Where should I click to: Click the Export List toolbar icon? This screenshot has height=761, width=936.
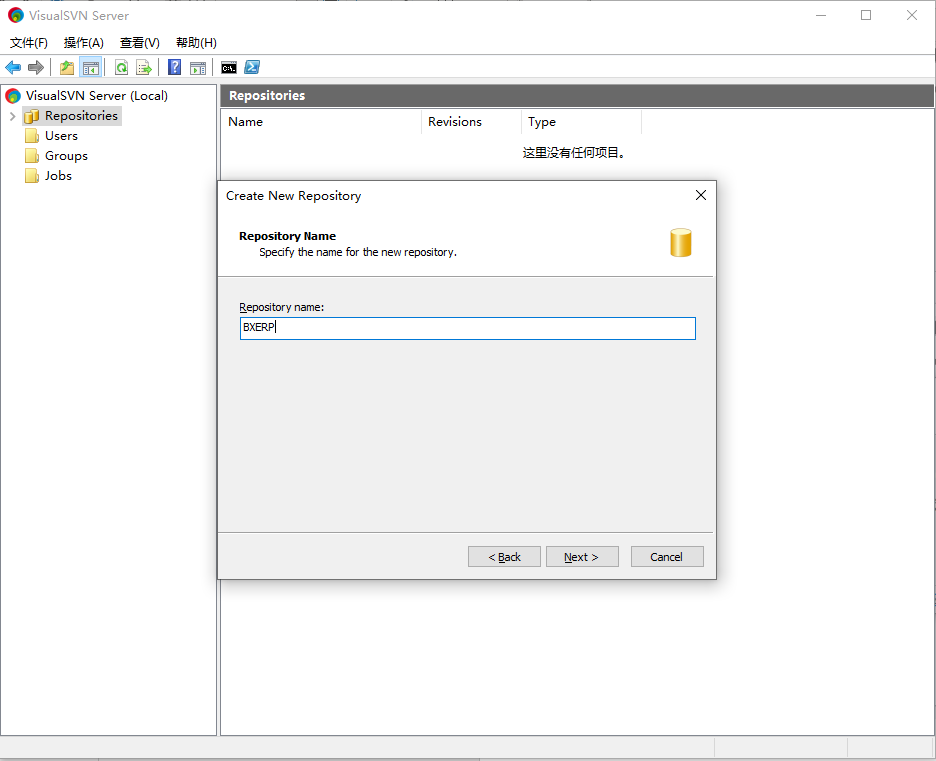click(x=144, y=67)
